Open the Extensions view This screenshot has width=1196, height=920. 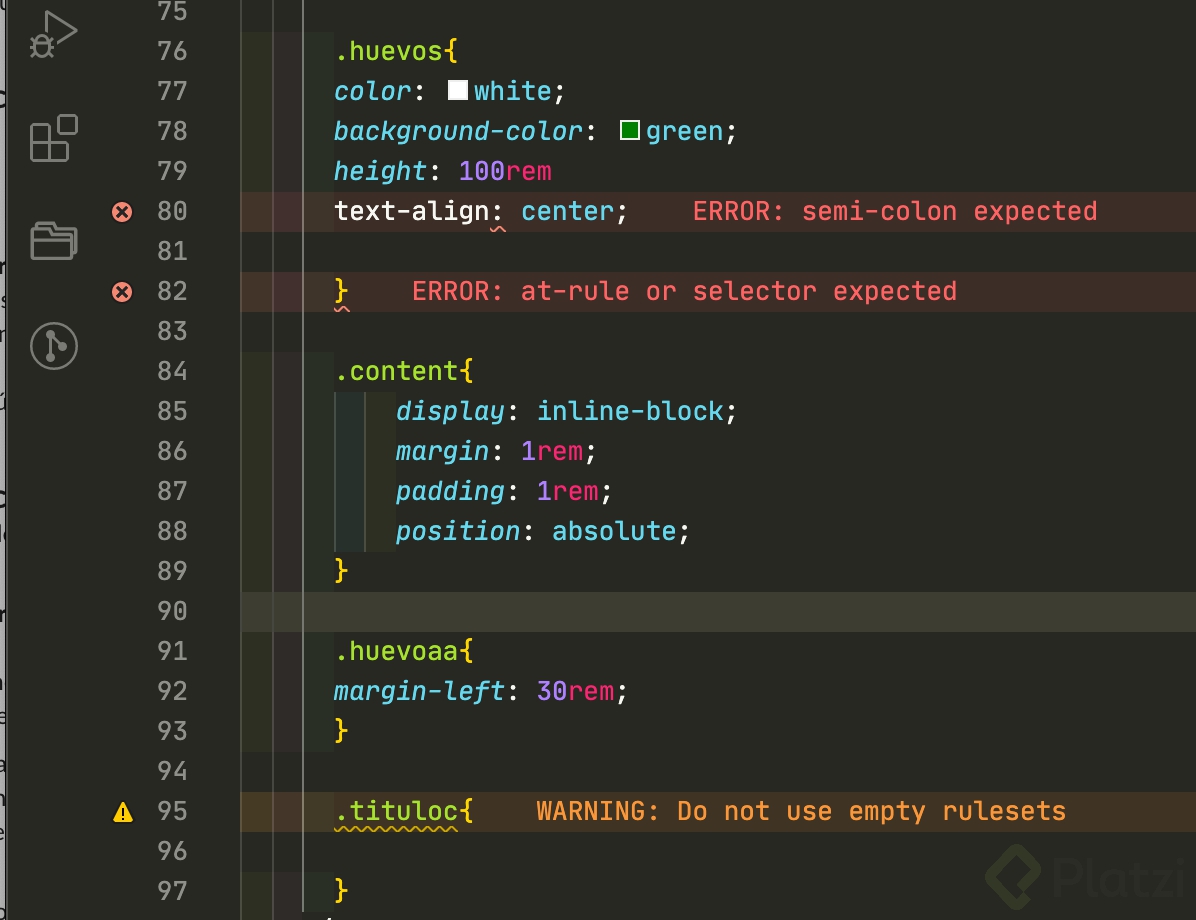[x=53, y=138]
